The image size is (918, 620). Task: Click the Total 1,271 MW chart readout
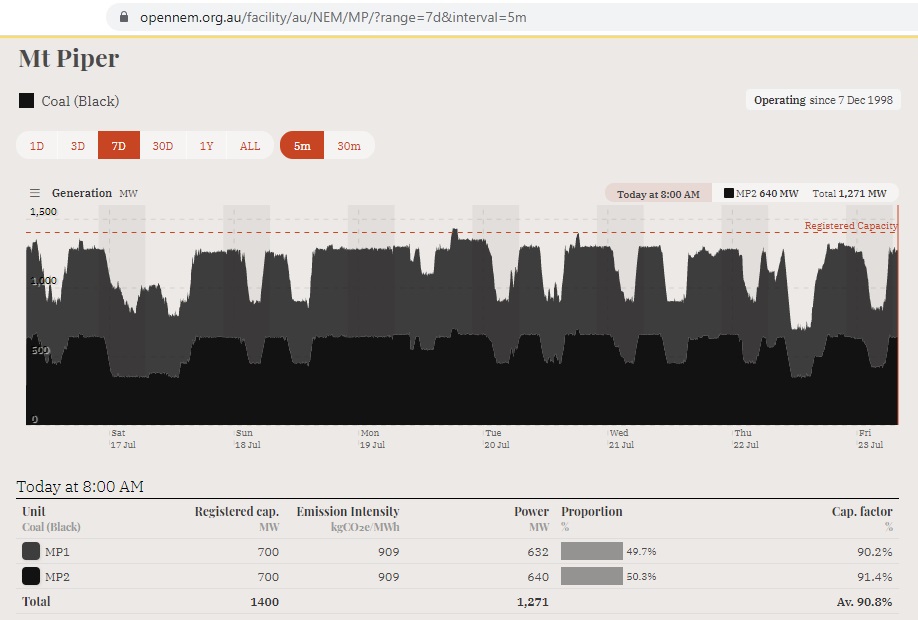(x=850, y=193)
